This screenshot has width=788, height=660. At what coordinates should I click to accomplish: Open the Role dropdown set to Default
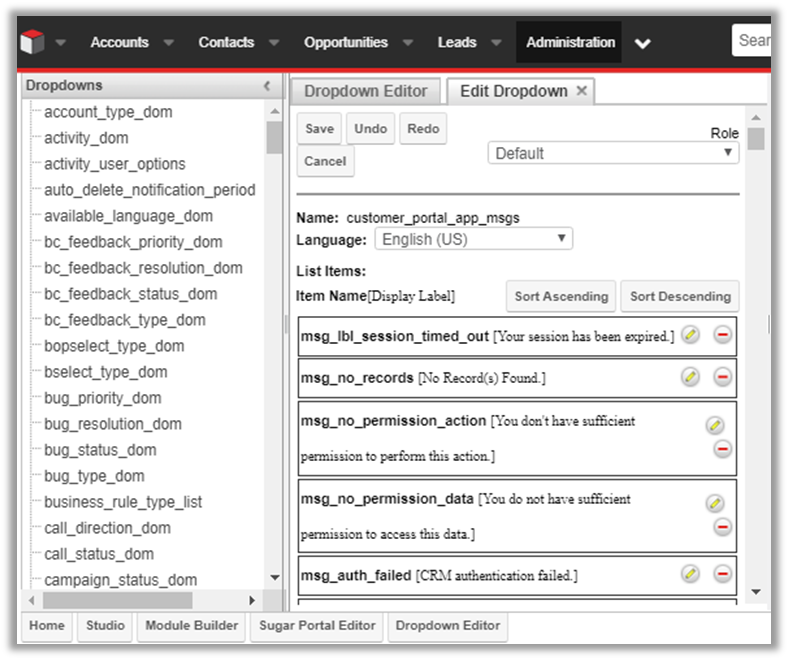click(x=613, y=153)
